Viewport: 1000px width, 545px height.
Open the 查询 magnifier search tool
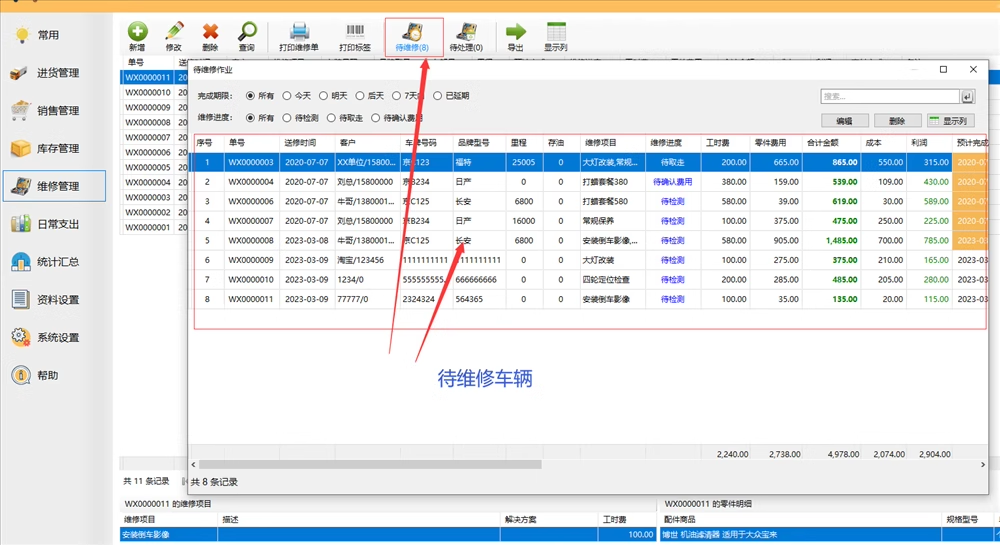coord(246,36)
